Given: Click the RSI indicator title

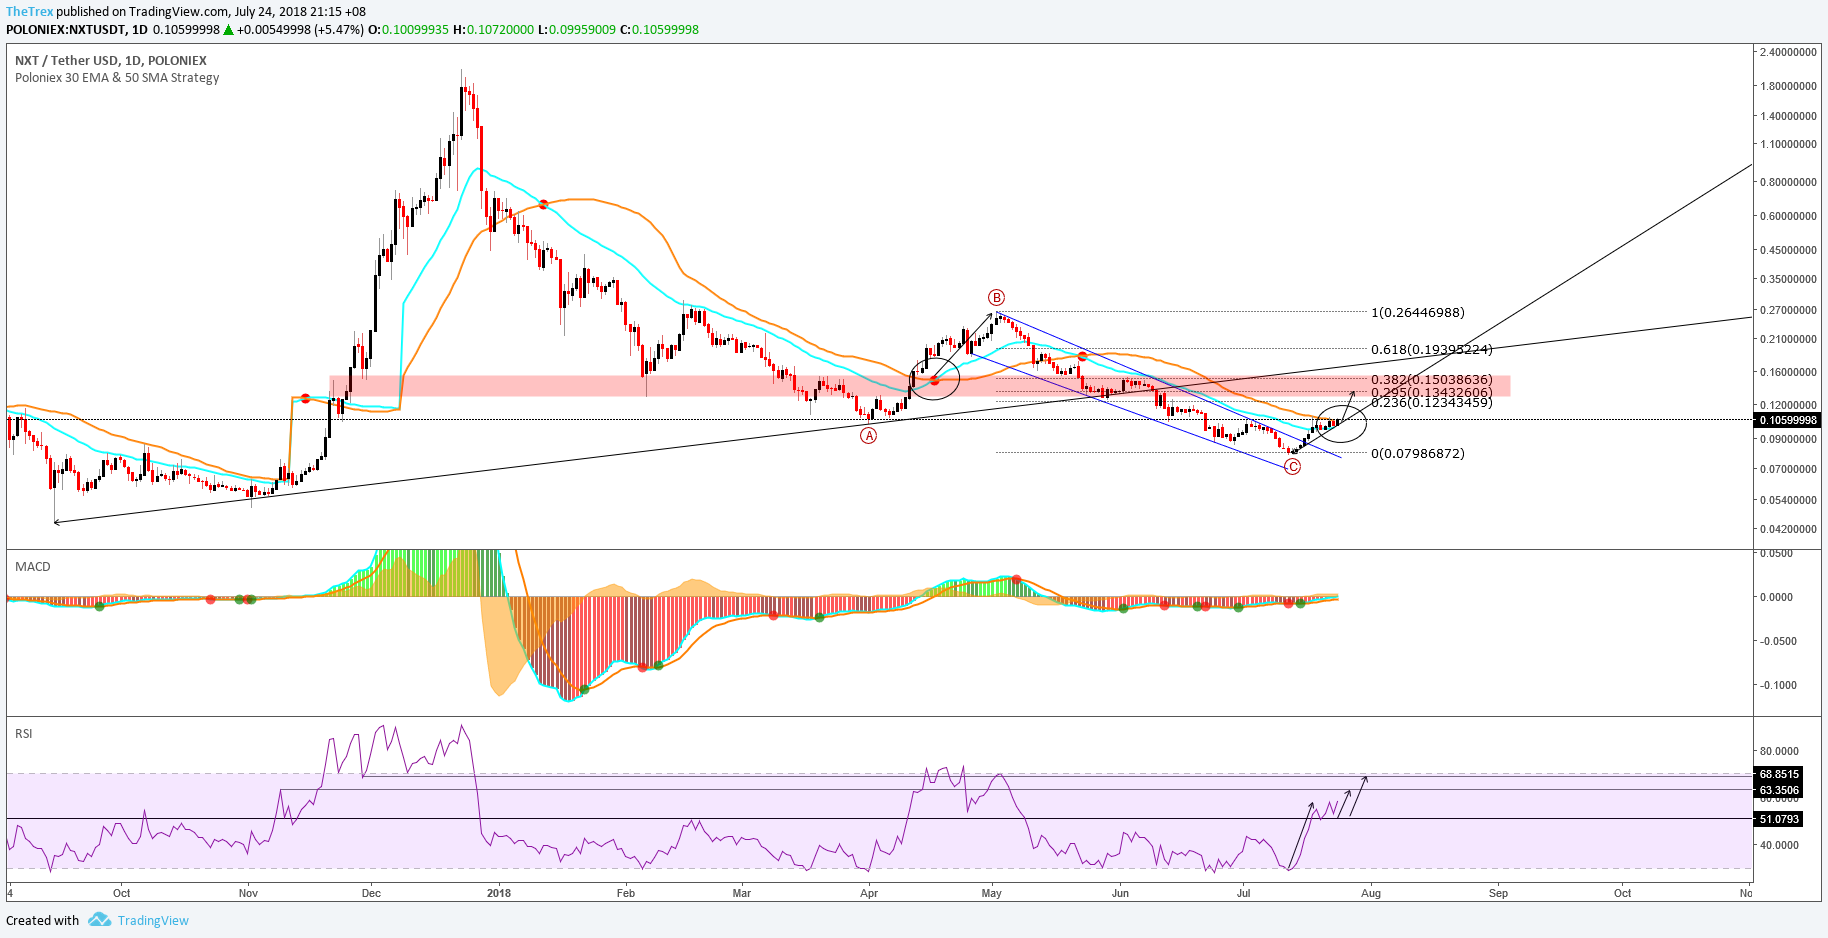Looking at the screenshot, I should (x=24, y=733).
